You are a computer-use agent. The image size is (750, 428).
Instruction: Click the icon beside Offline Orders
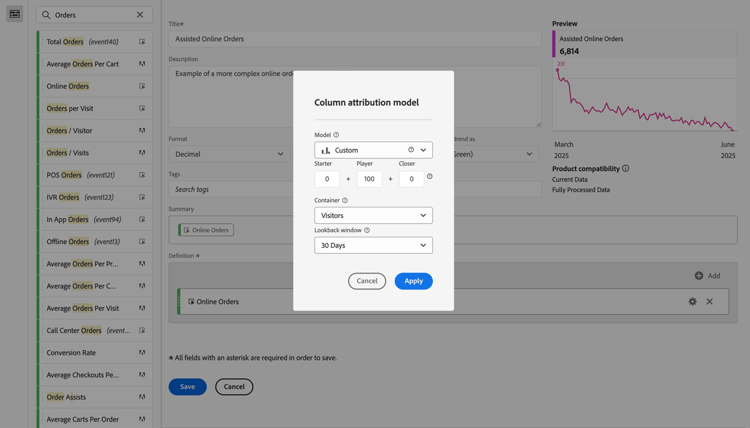click(x=142, y=241)
